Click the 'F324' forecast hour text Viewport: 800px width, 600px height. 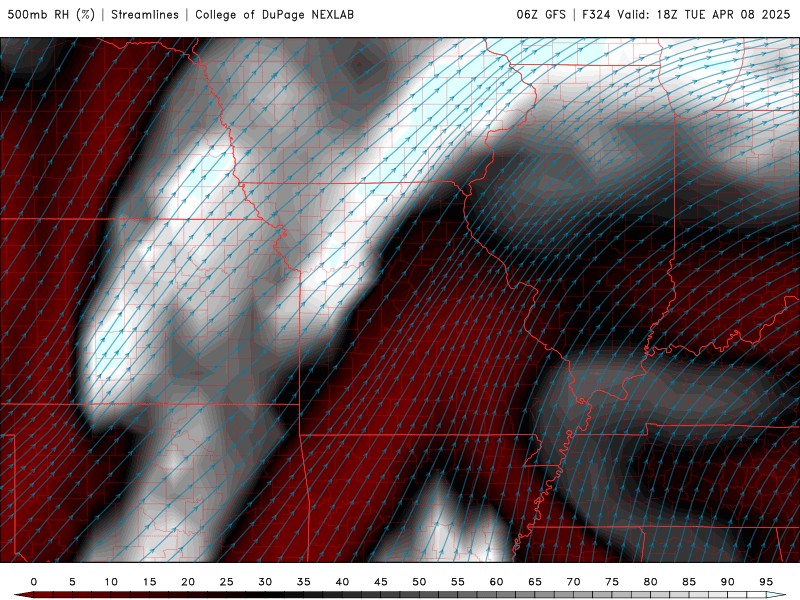click(x=596, y=14)
